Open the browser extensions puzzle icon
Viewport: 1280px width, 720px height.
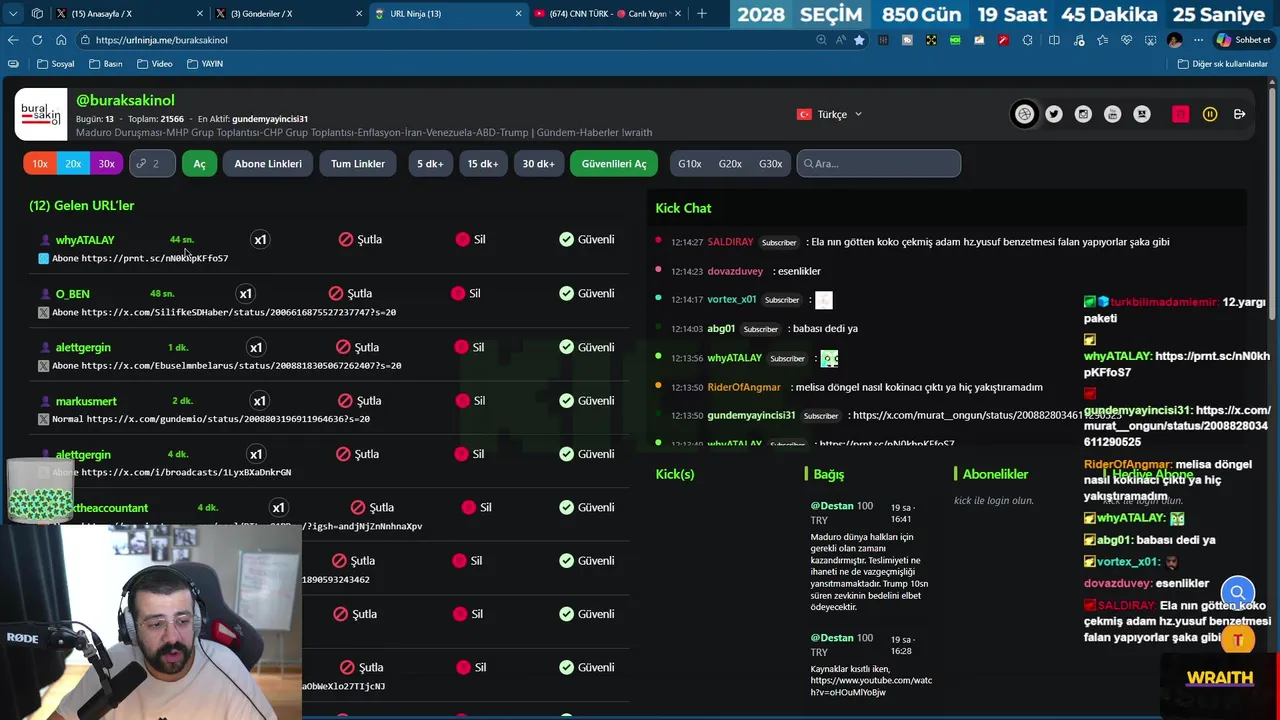point(1027,40)
